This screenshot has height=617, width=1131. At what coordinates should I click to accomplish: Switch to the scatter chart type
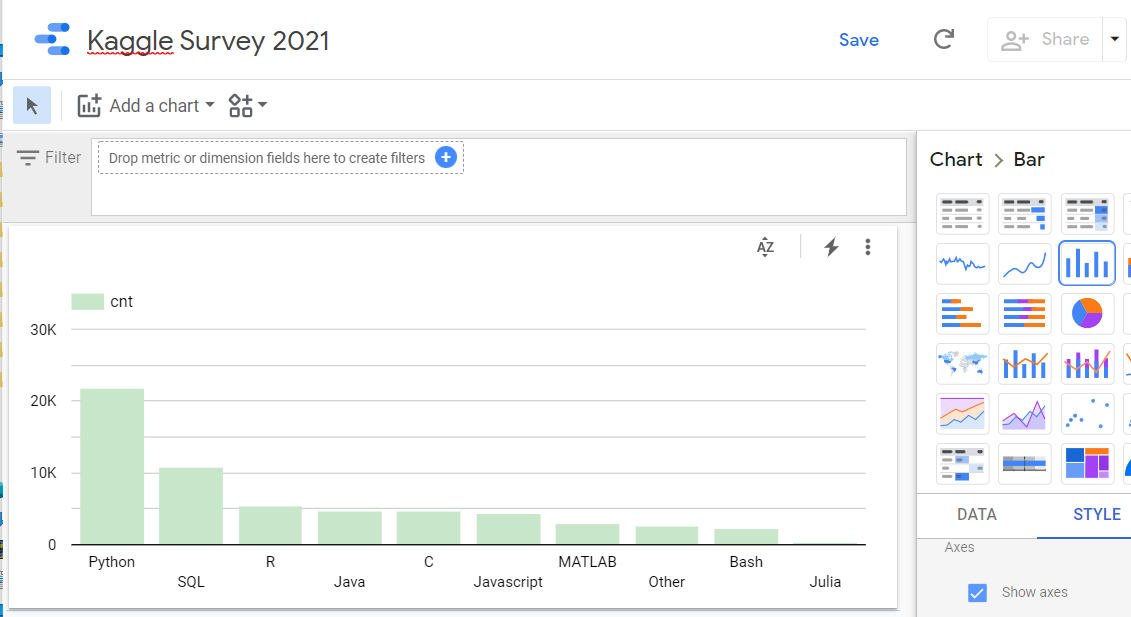(1087, 413)
